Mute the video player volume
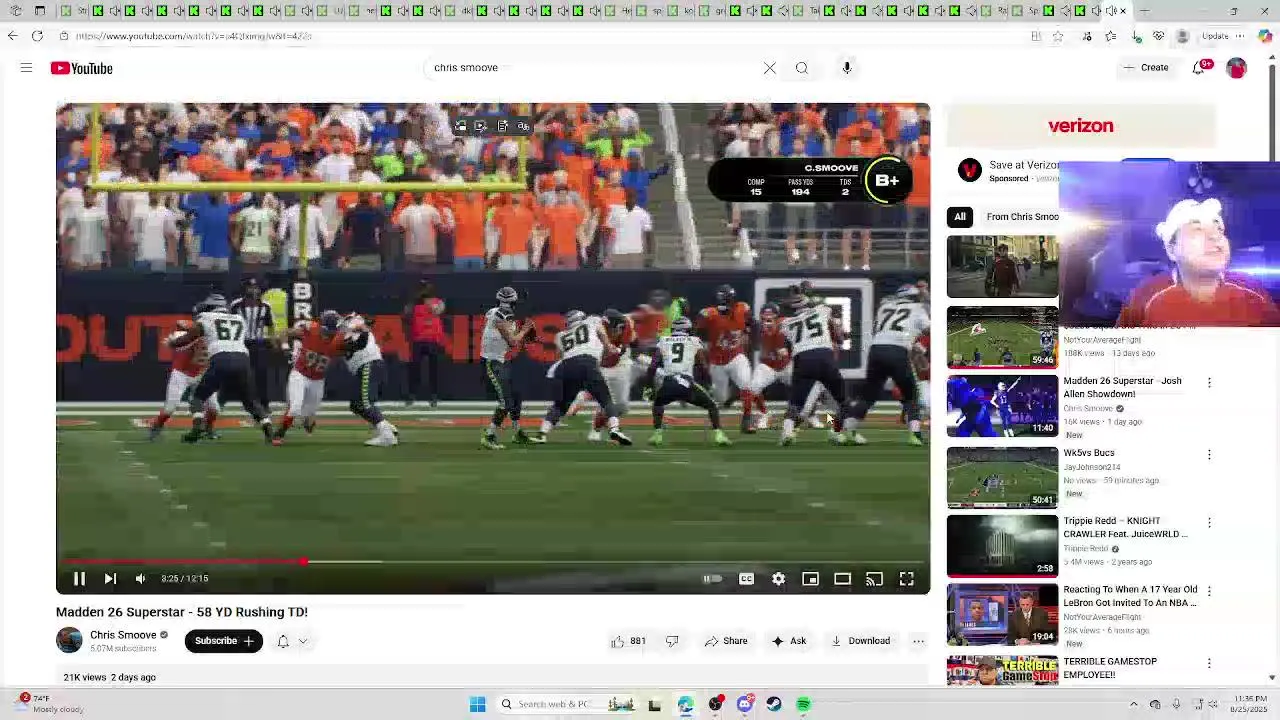The image size is (1280, 720). click(x=141, y=578)
